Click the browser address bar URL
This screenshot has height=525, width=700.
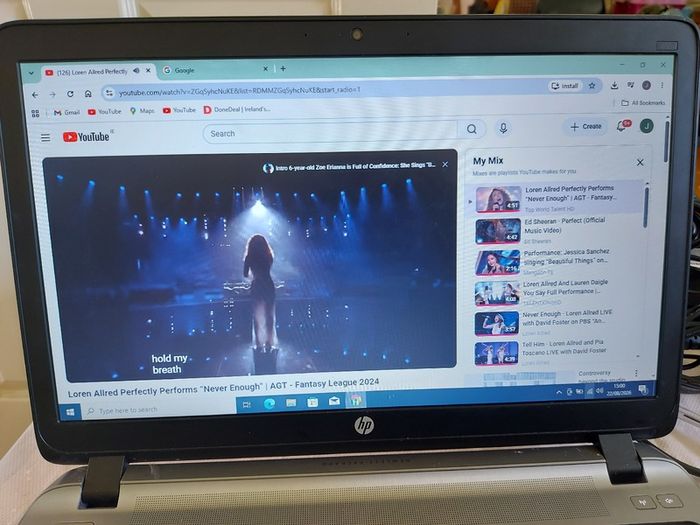[239, 92]
